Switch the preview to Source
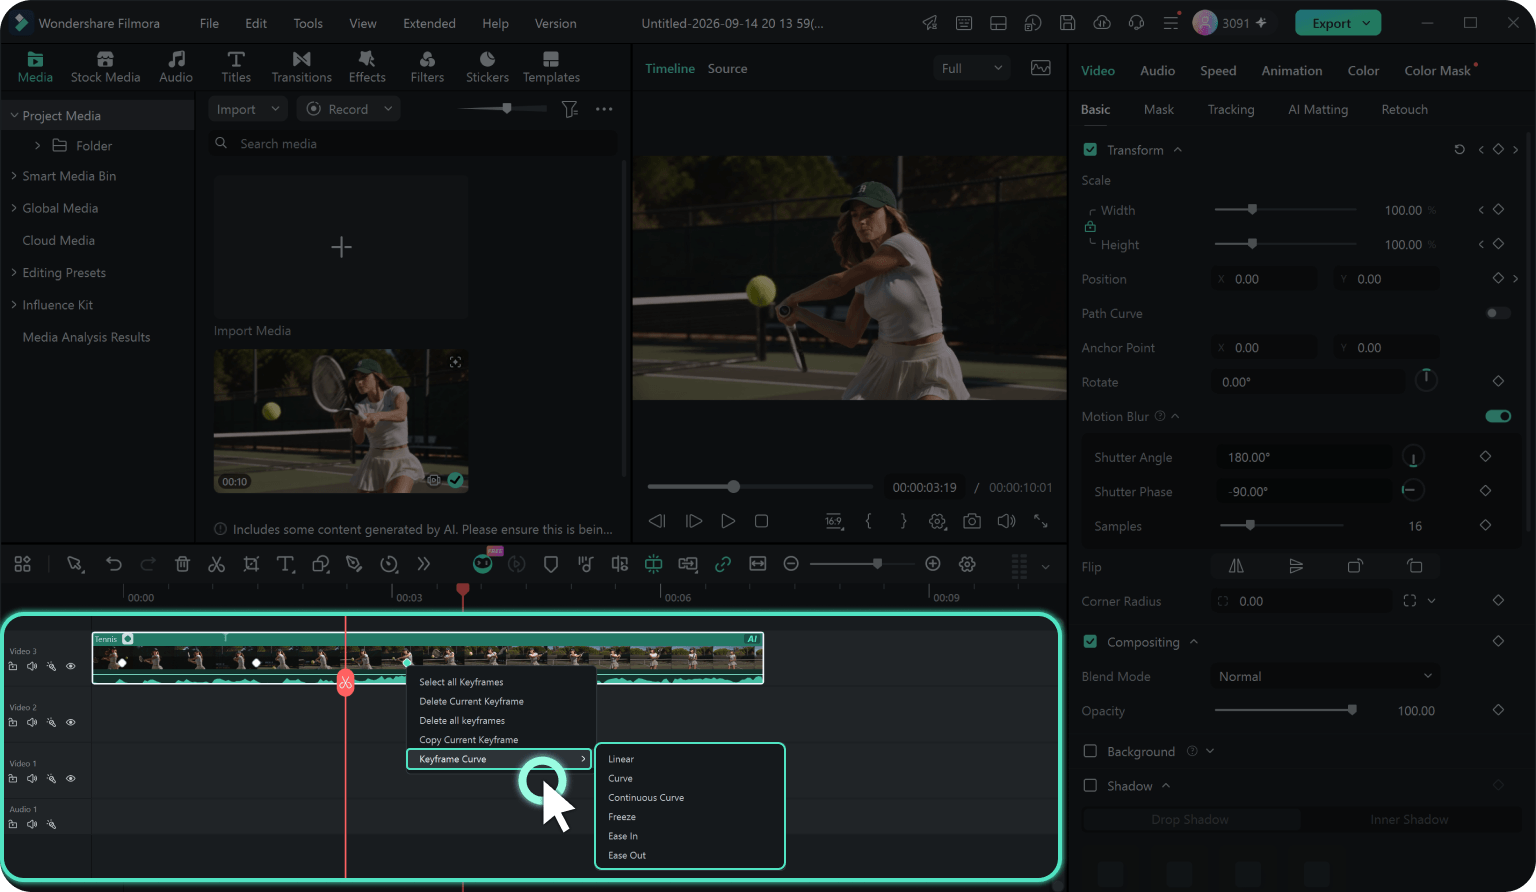This screenshot has width=1536, height=892. tap(727, 69)
